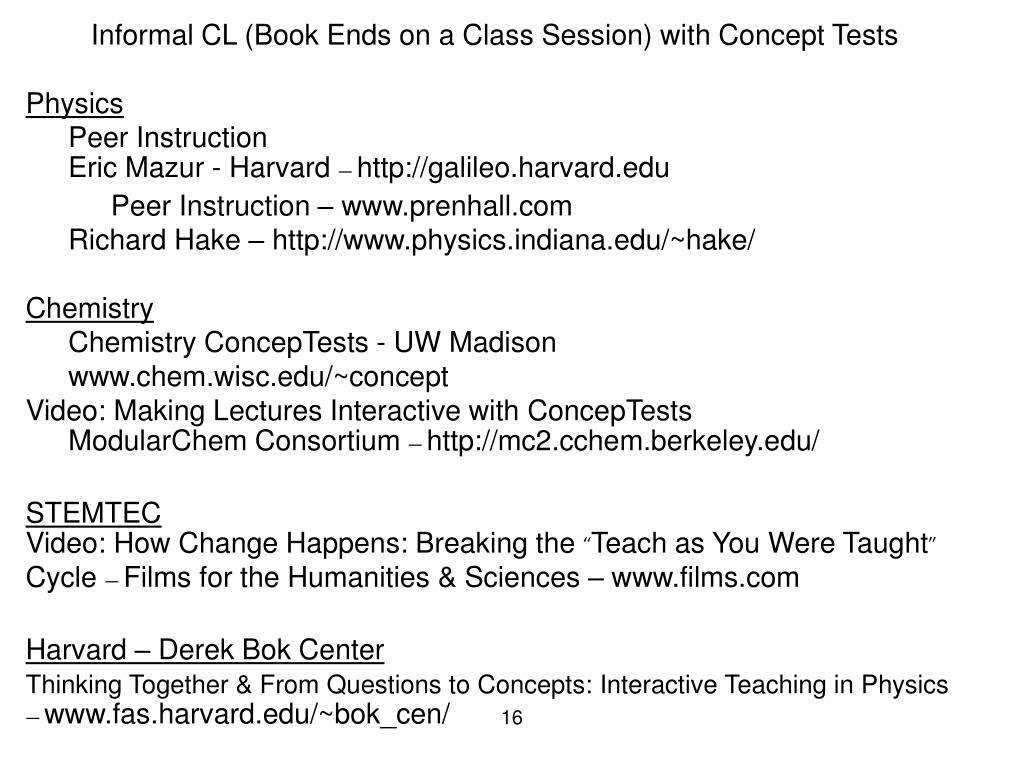The height and width of the screenshot is (768, 1024).
Task: Select the slide number 16
Action: pyautogui.click(x=512, y=718)
